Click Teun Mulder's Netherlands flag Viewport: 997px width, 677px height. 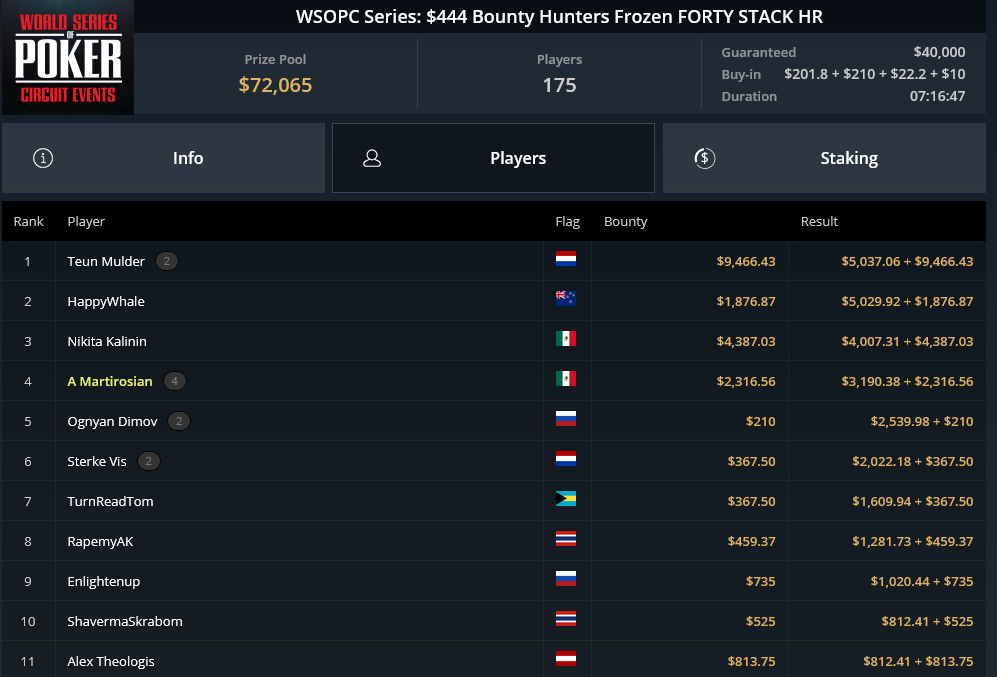tap(566, 259)
